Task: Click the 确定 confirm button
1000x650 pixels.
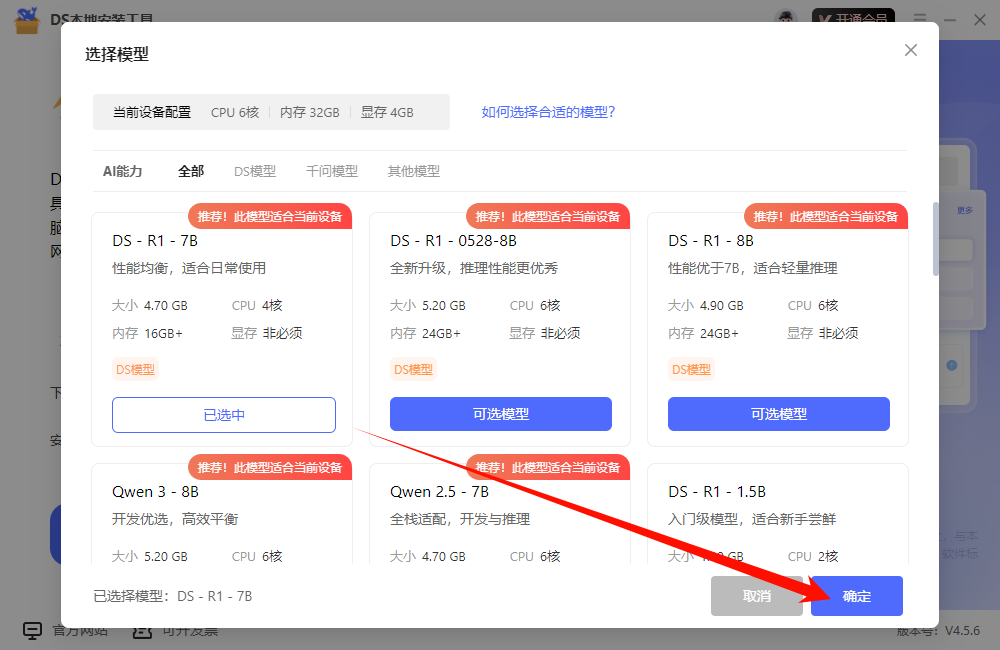Action: pyautogui.click(x=857, y=596)
